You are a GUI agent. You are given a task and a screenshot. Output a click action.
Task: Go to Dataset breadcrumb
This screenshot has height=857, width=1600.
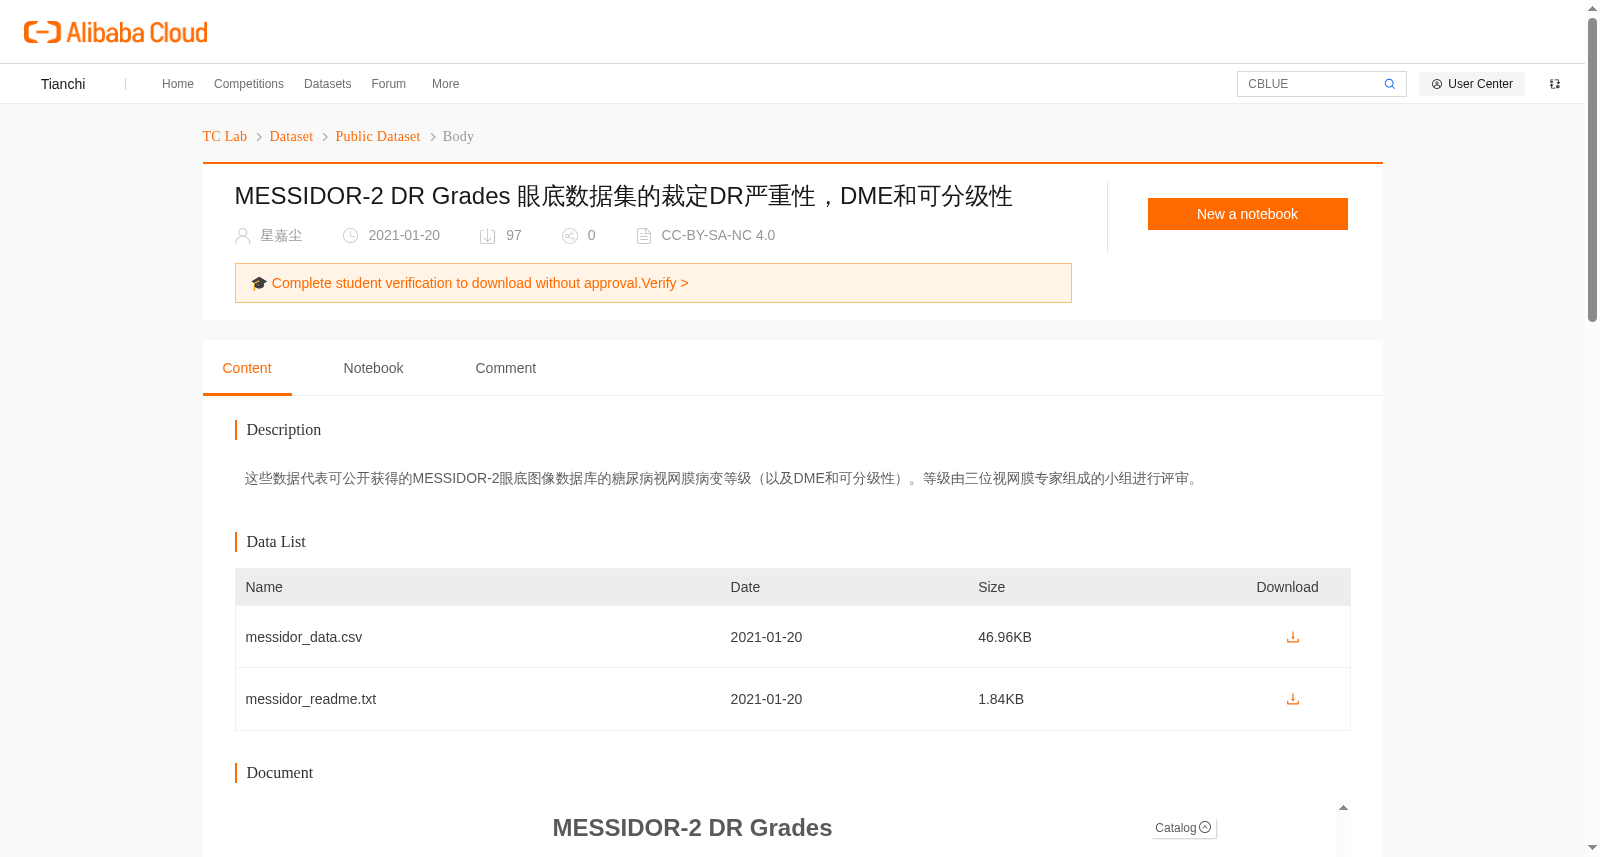pyautogui.click(x=291, y=136)
